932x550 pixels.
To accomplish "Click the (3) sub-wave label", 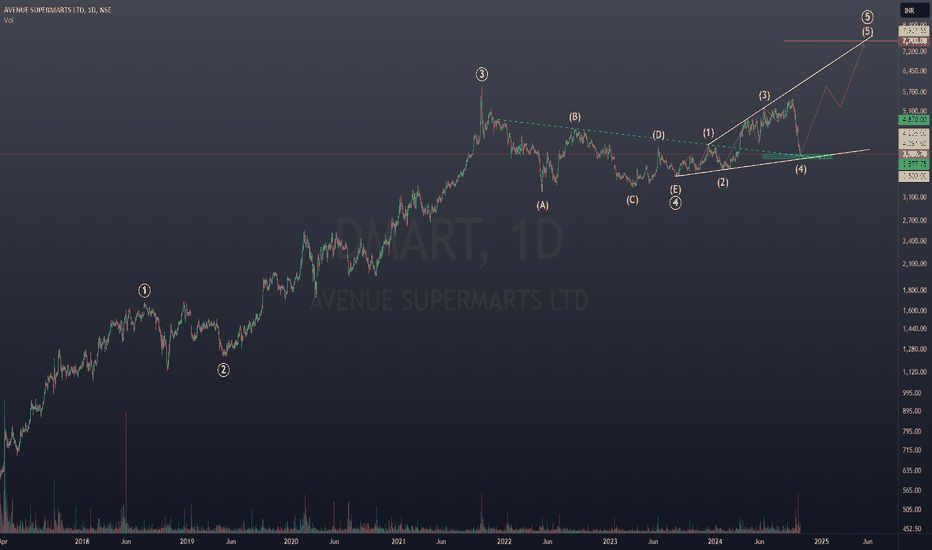I will coord(764,95).
